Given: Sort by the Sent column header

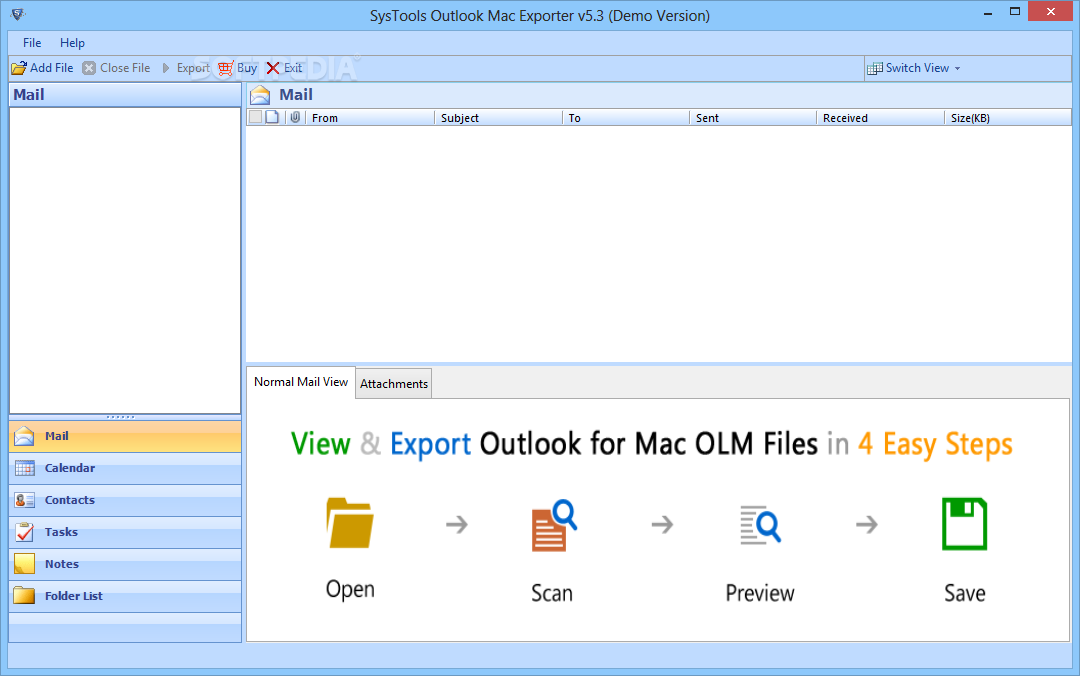Looking at the screenshot, I should coord(753,118).
